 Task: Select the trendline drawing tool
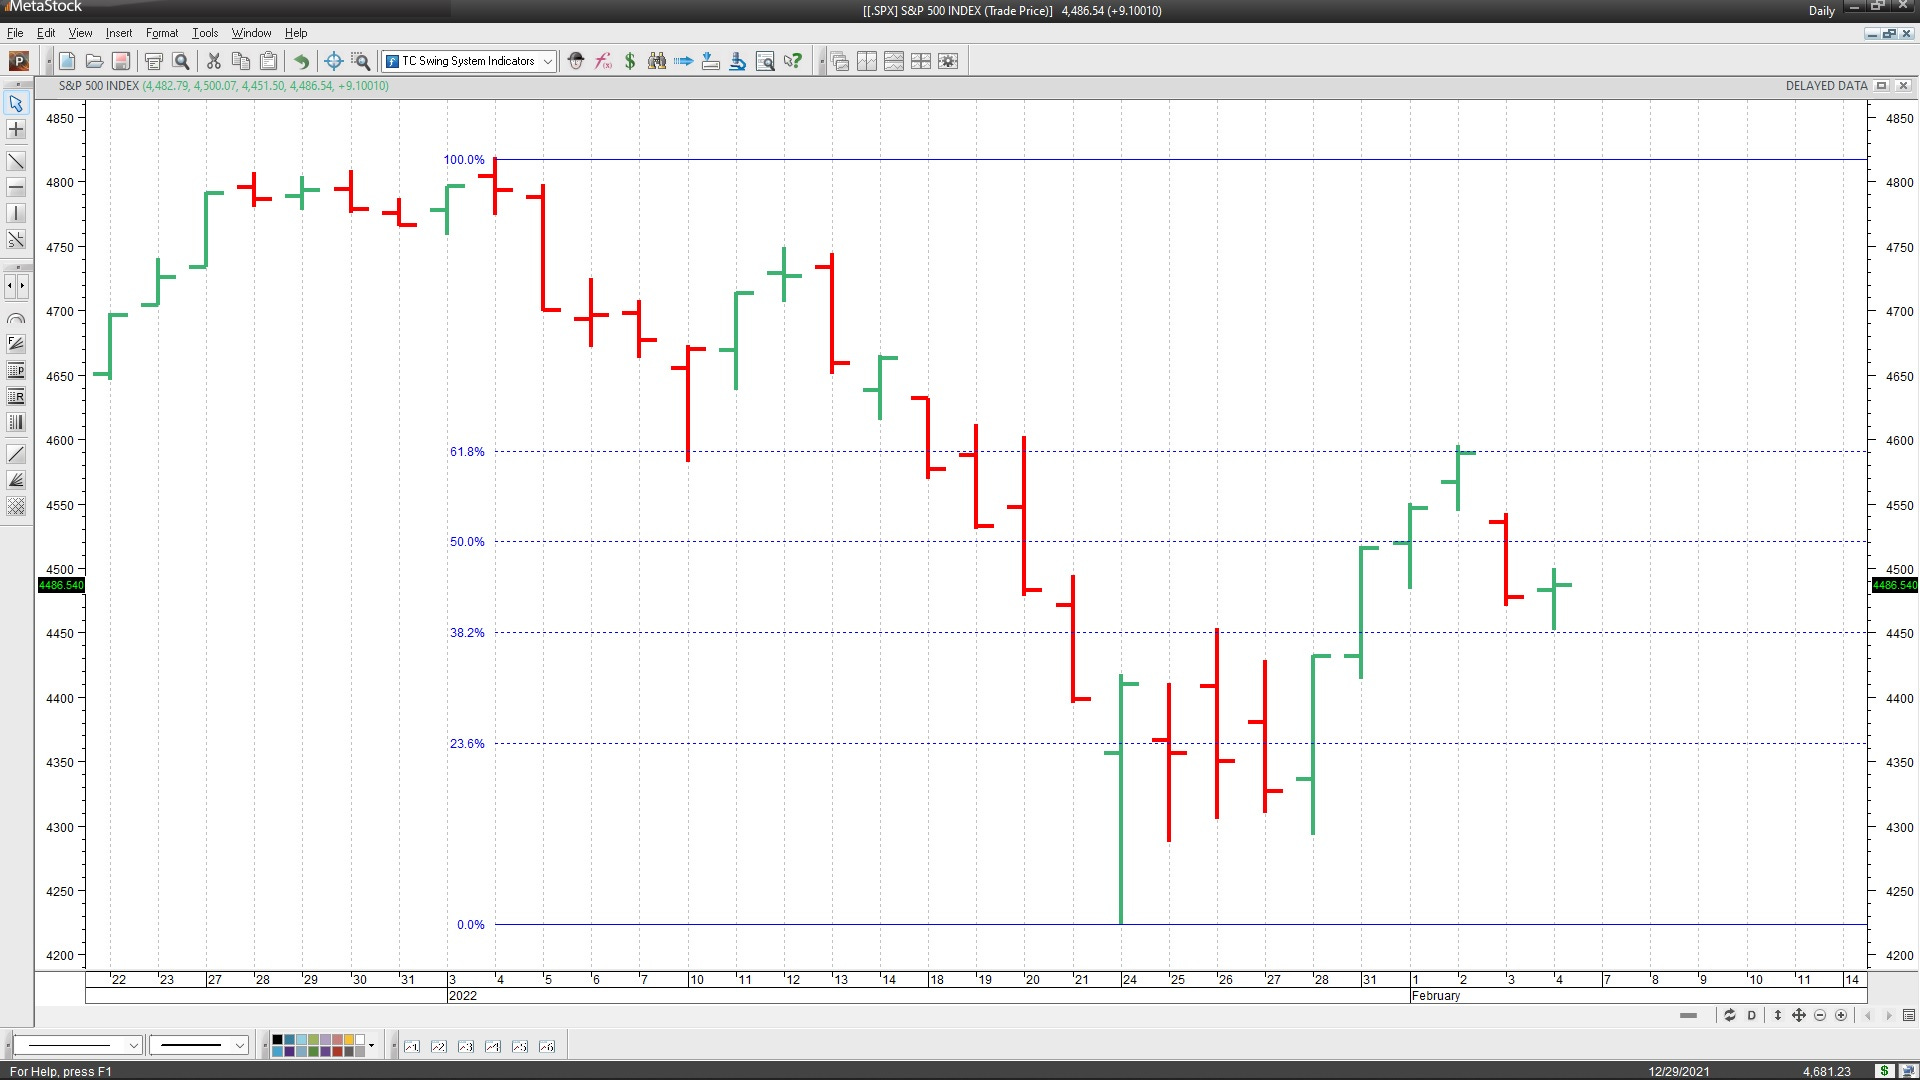pyautogui.click(x=16, y=161)
